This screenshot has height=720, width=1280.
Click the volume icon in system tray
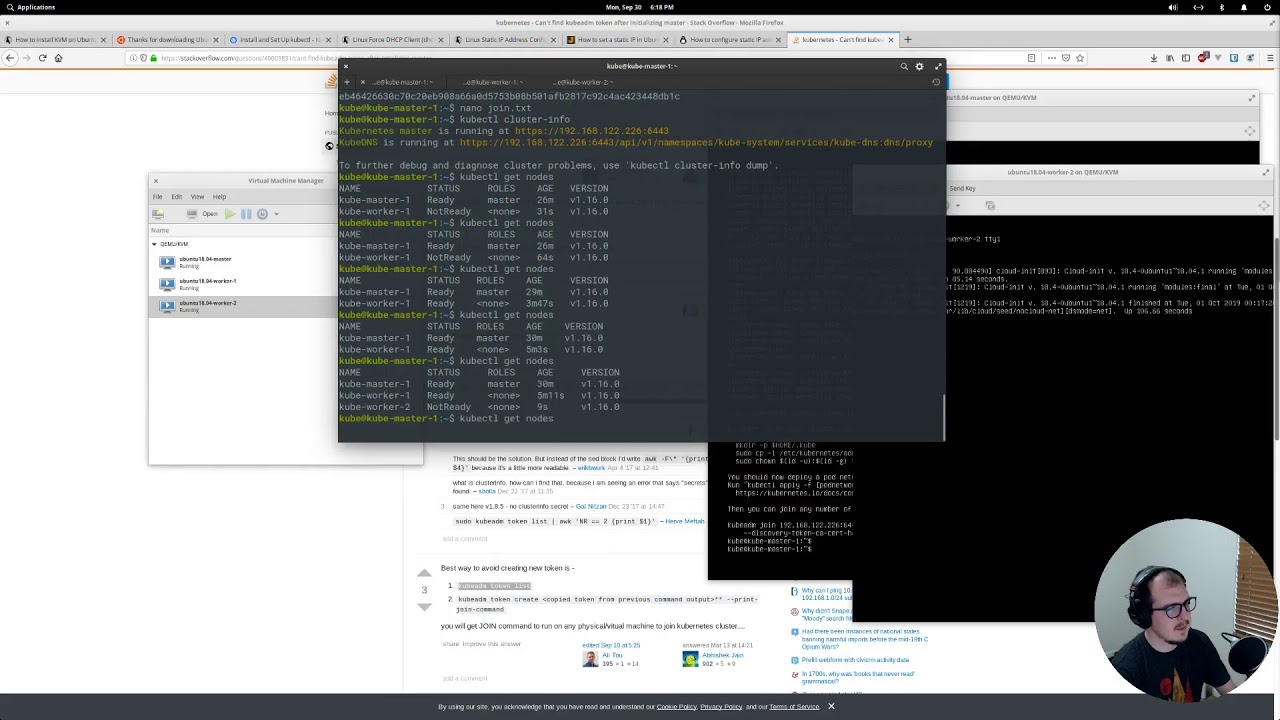pos(1173,7)
